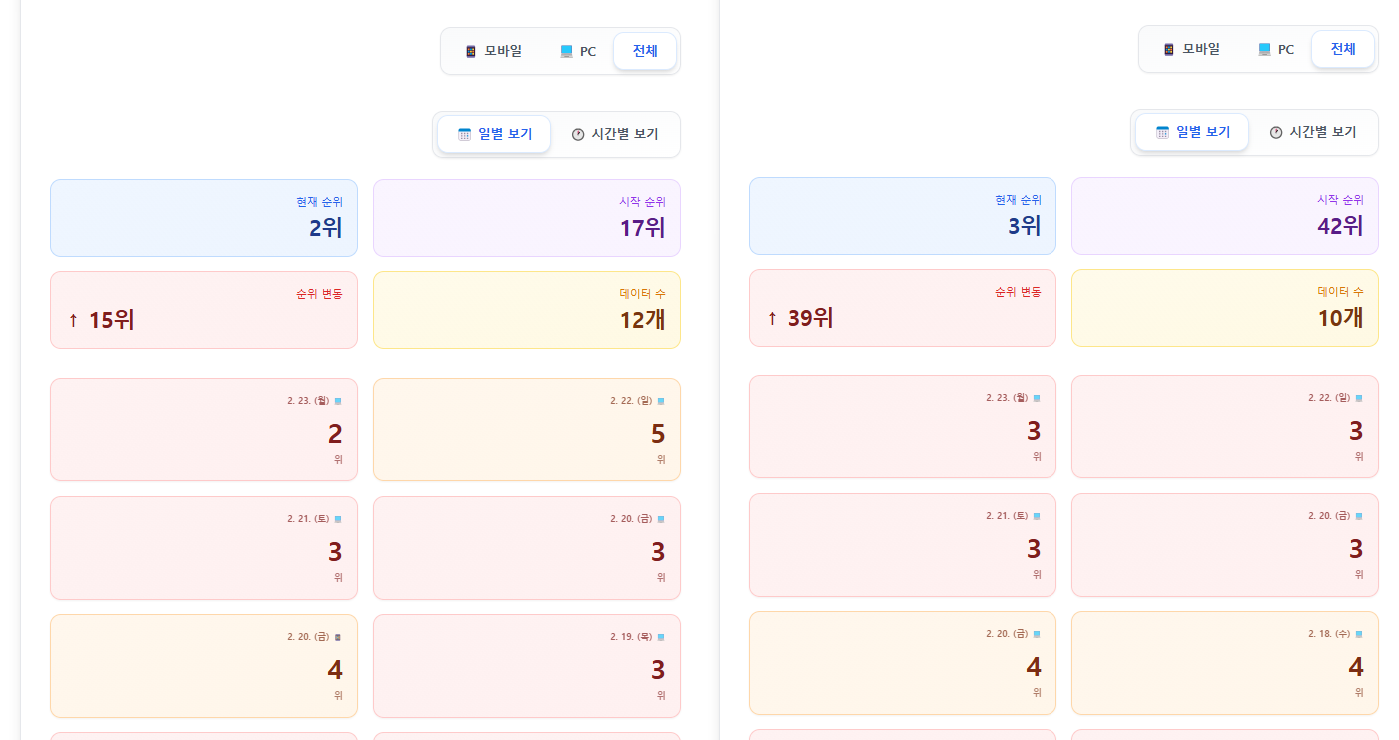Click PC icon on 2. 23. (월) rank 2 card
1399x740 pixels.
(338, 401)
